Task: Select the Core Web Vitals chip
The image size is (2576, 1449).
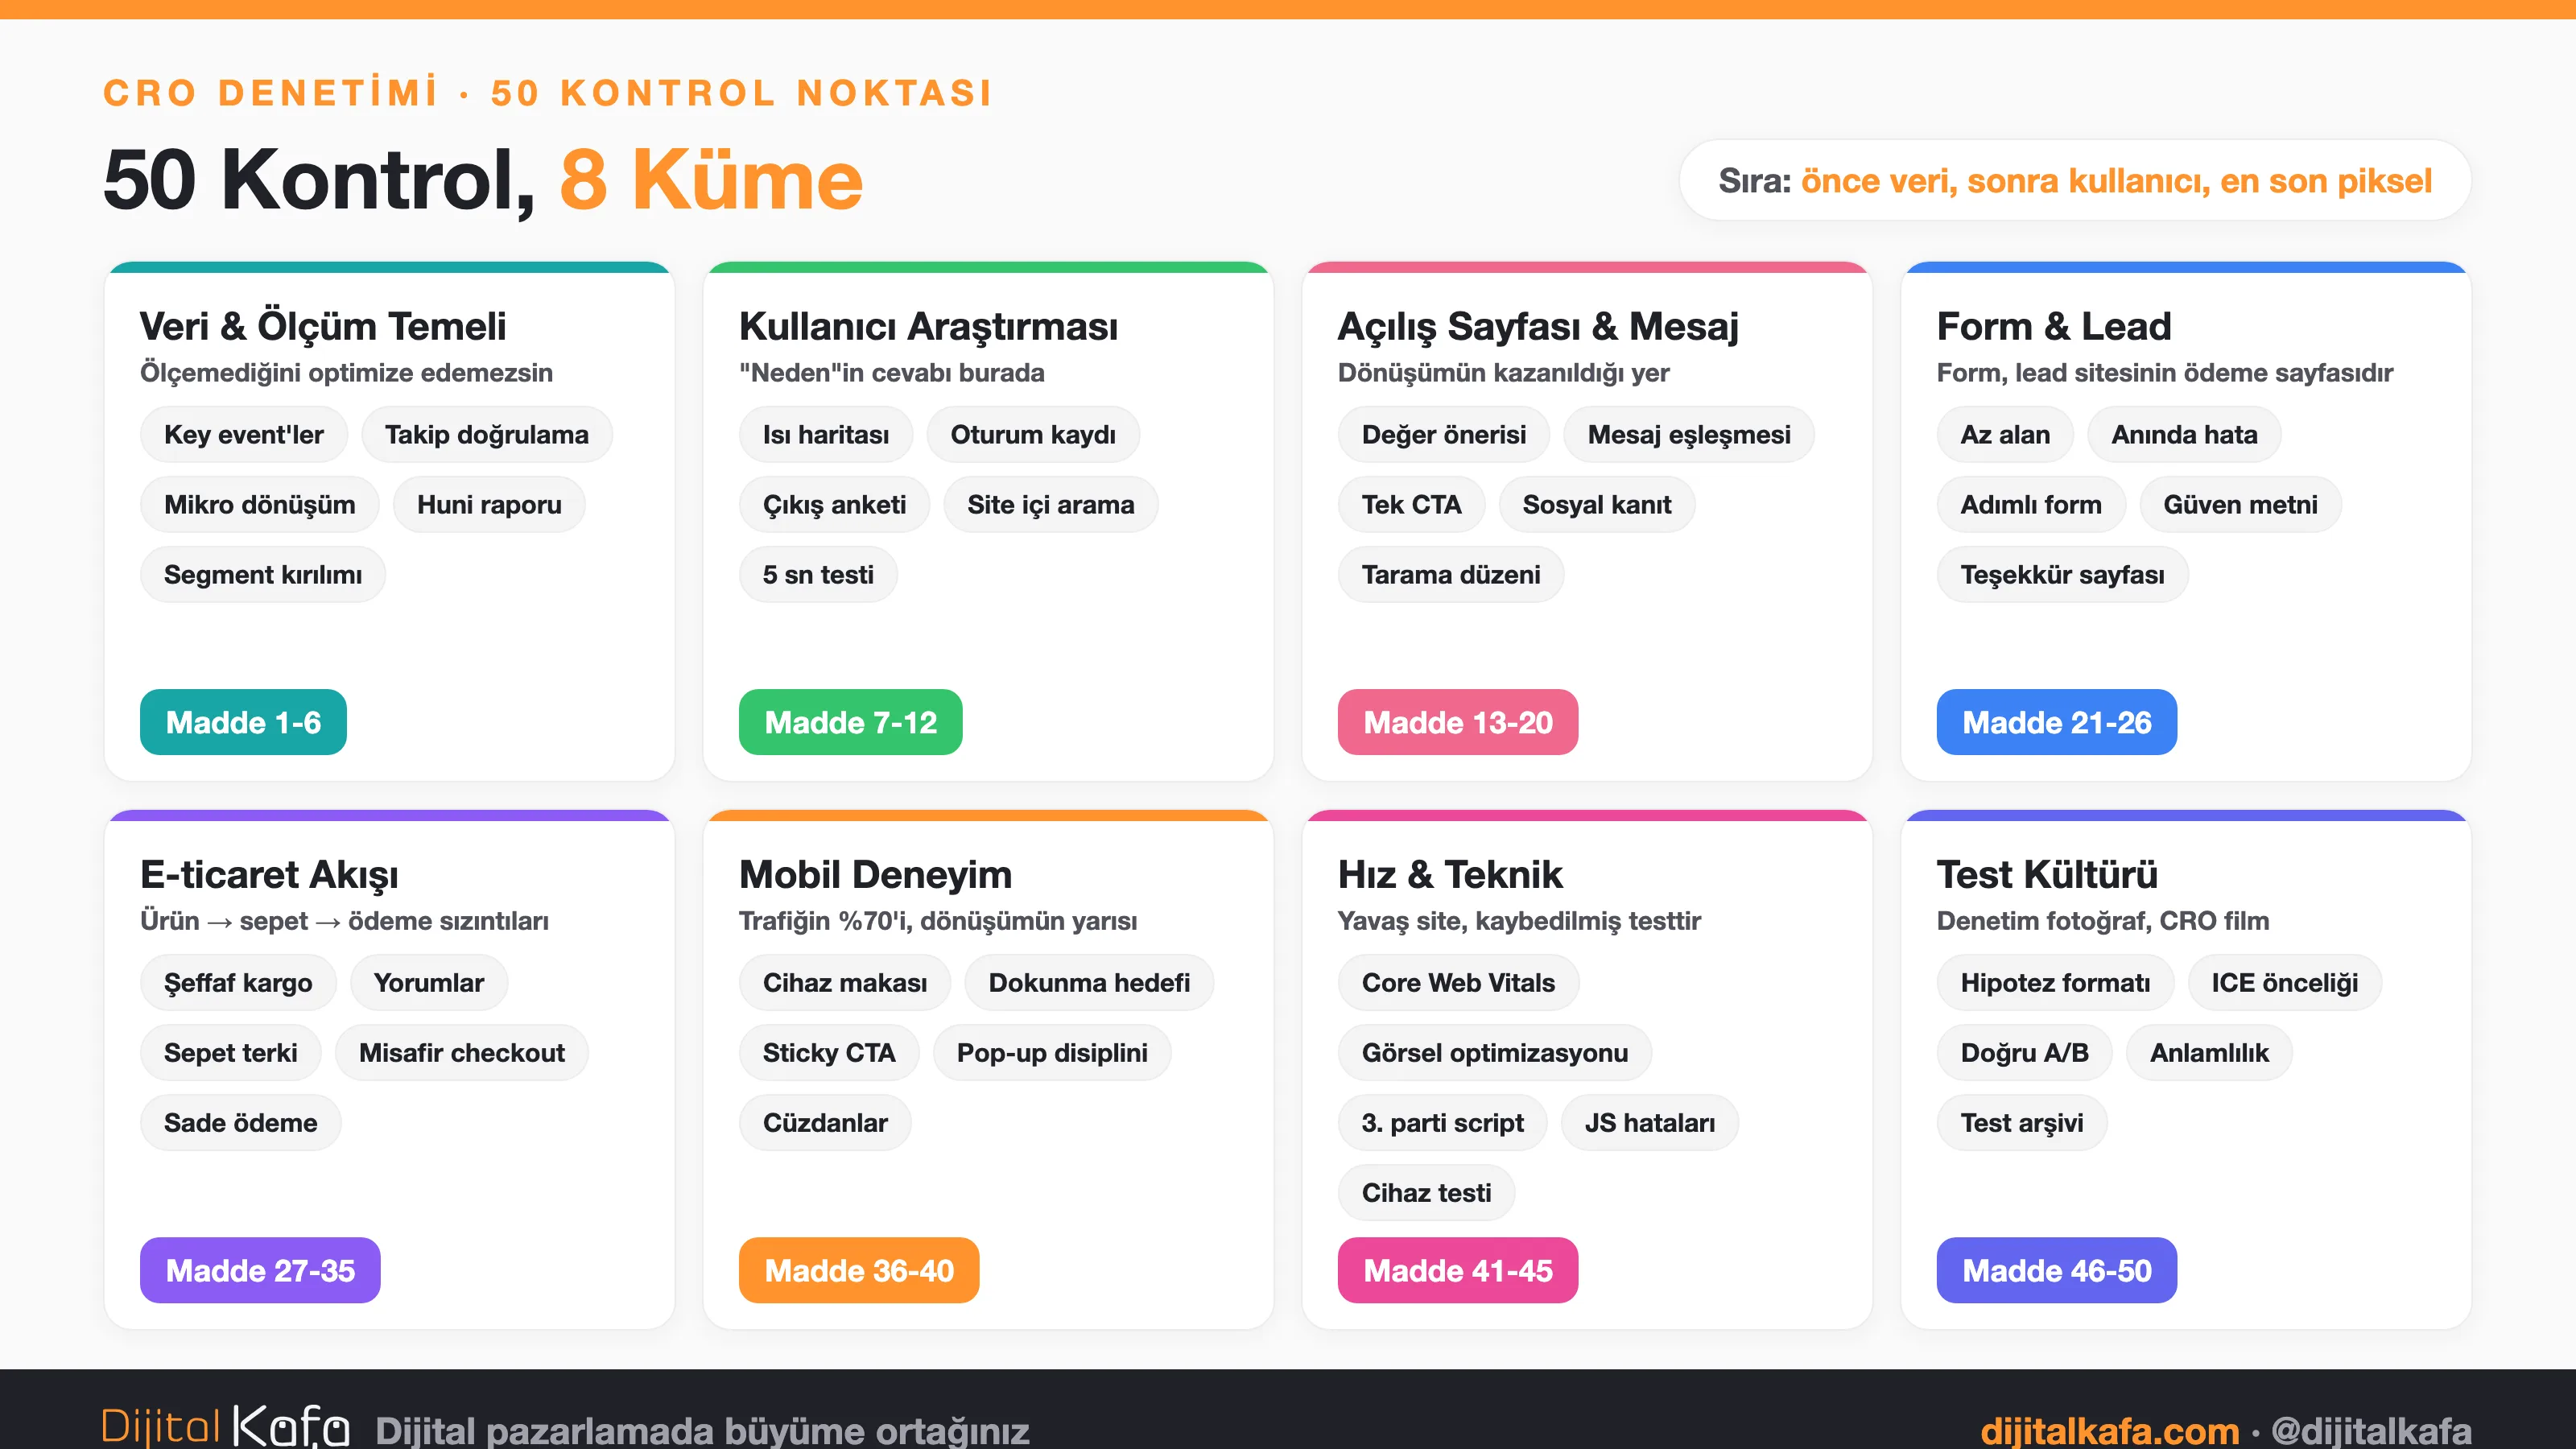Action: 1459,982
